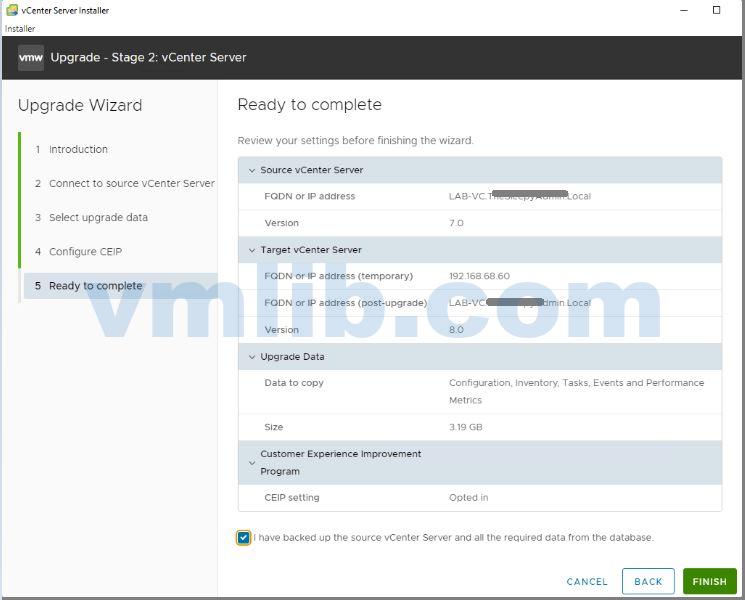Click the CEIP setting label
The height and width of the screenshot is (600, 745).
tap(292, 497)
